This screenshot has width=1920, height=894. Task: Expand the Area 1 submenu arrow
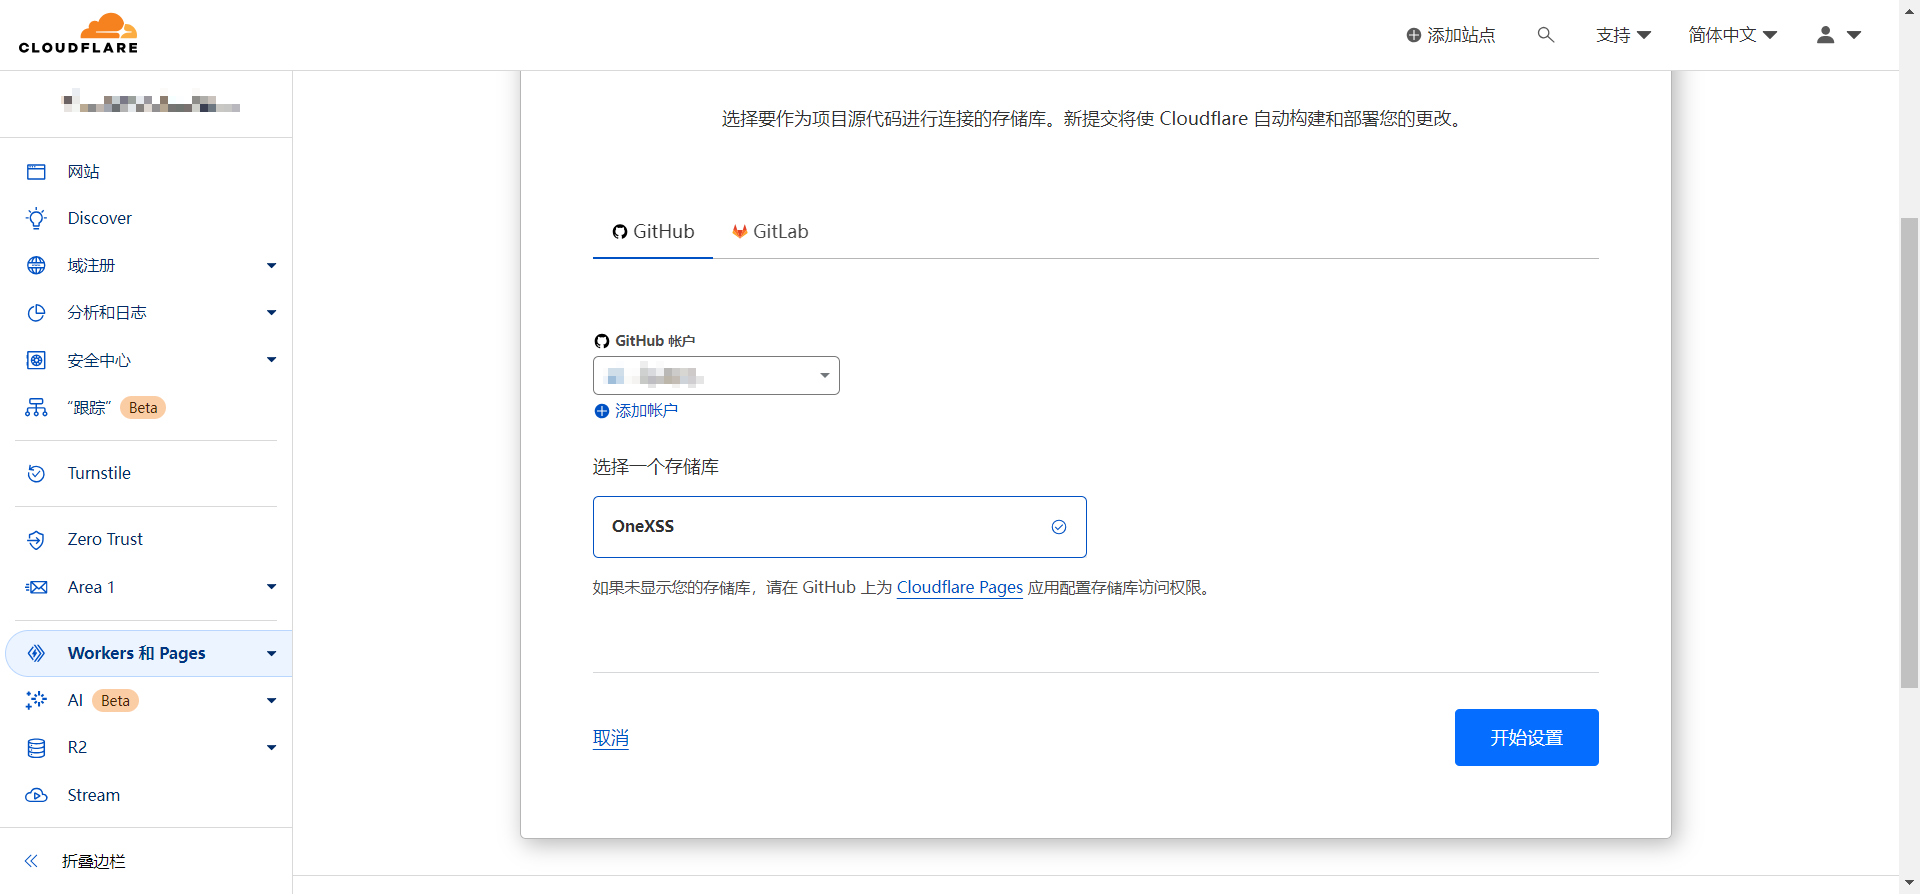271,587
